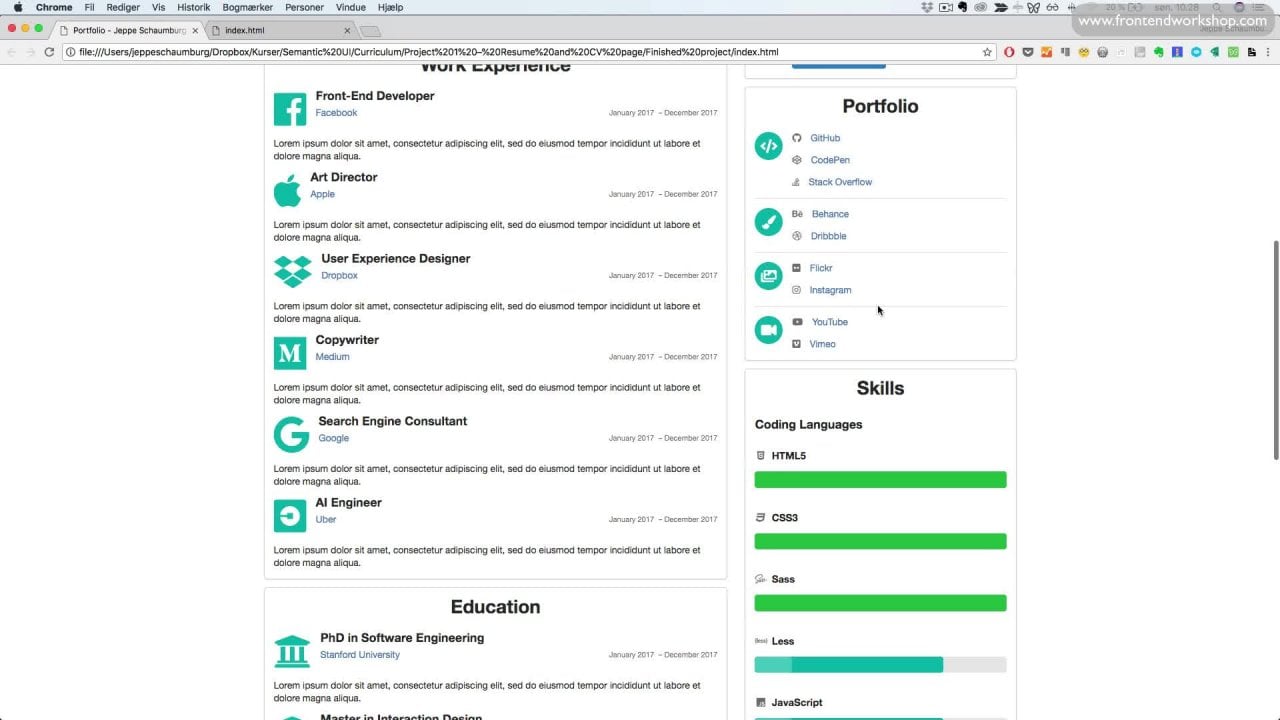
Task: Click the Uber logo beside AI Engineer
Action: click(x=290, y=516)
